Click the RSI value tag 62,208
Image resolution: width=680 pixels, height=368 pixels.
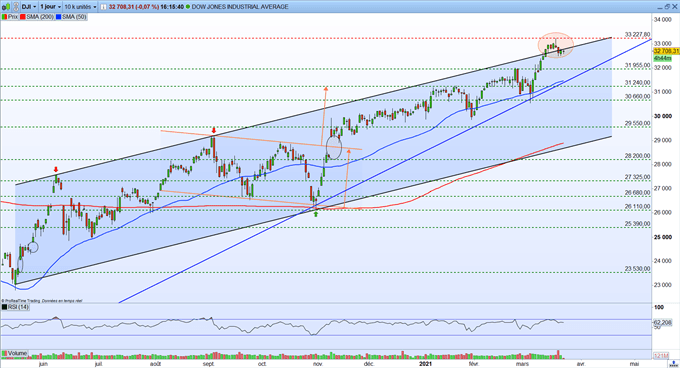point(662,323)
